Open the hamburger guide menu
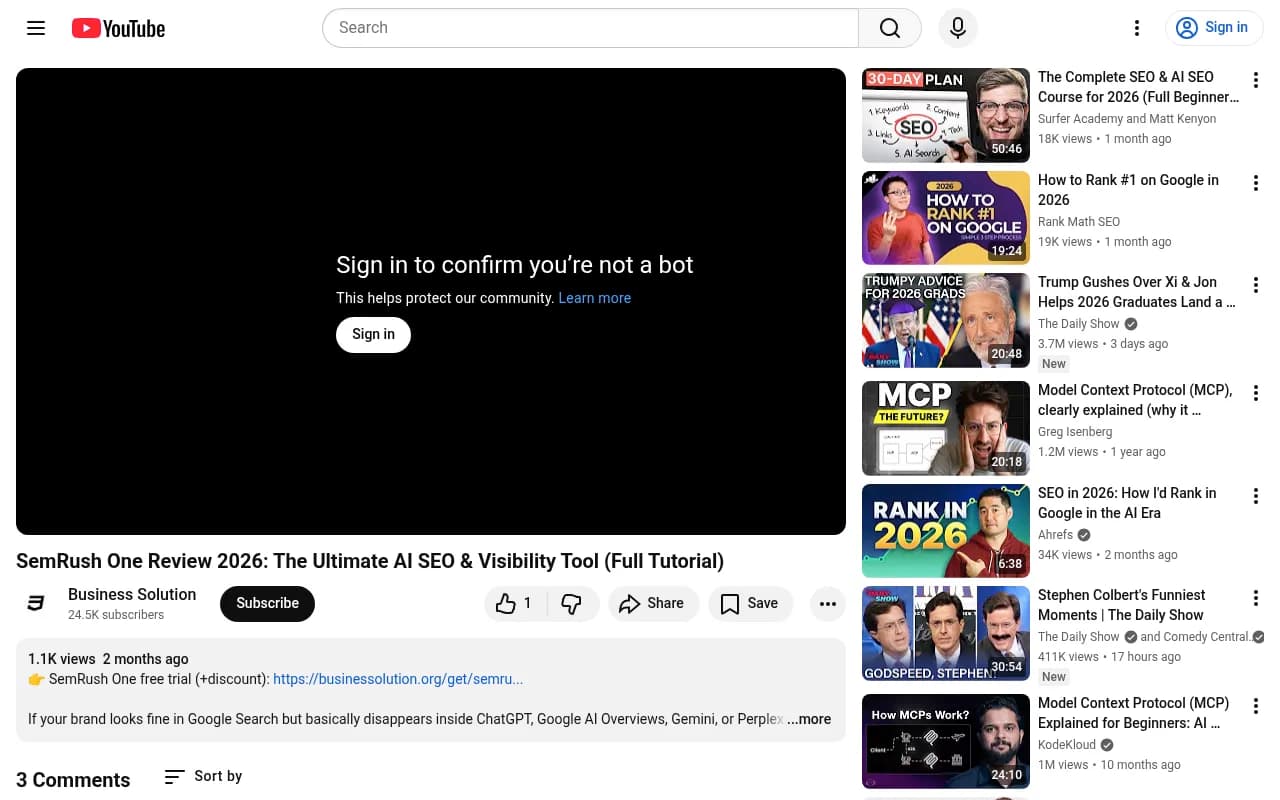1280x800 pixels. tap(36, 28)
